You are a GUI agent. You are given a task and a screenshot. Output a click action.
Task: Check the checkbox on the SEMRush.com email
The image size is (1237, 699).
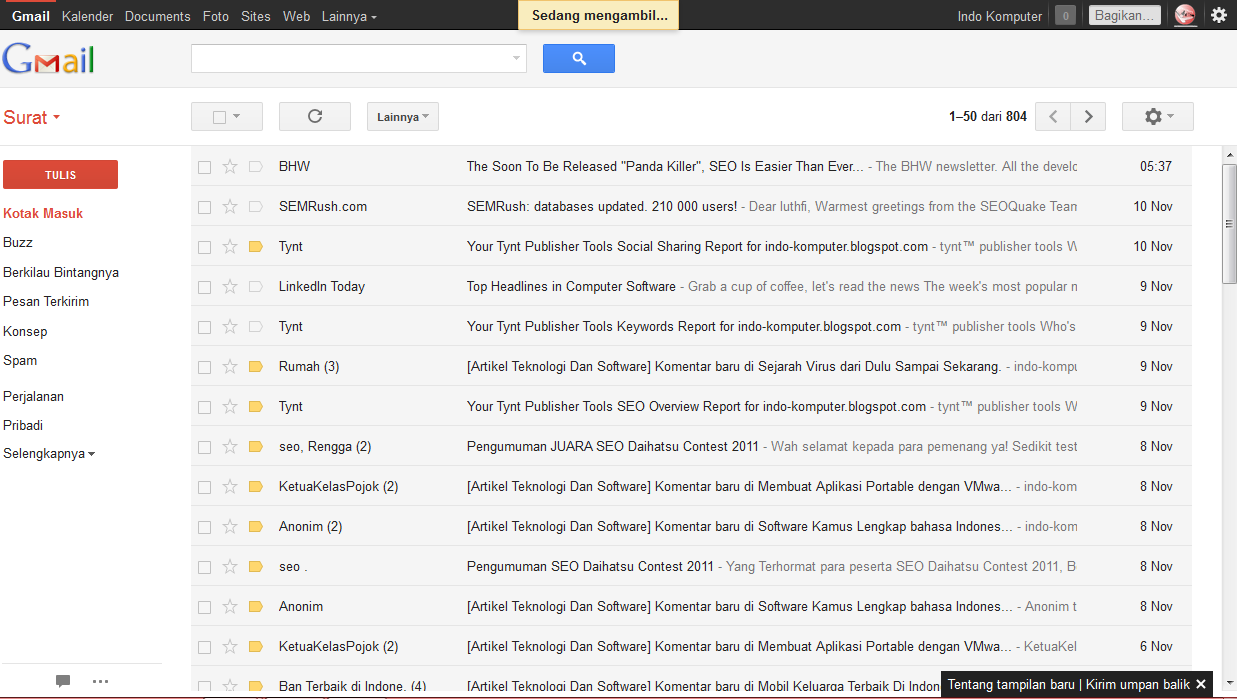[205, 206]
